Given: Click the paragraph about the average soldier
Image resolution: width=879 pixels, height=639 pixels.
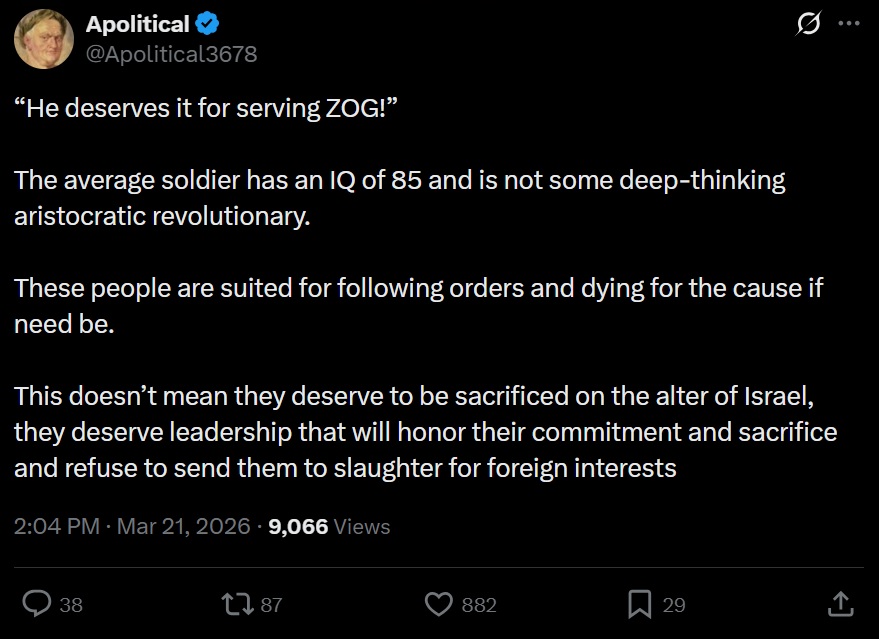Looking at the screenshot, I should [x=400, y=197].
